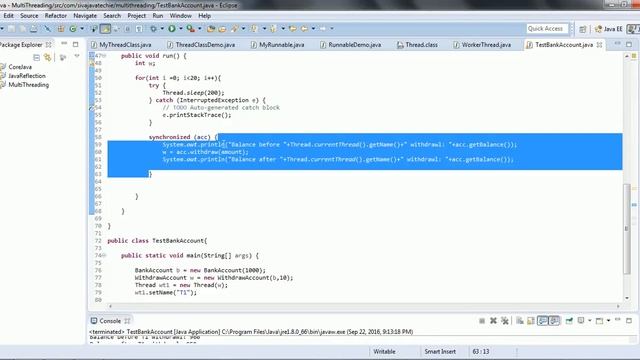Click Open Console icon in Console toolbar
The height and width of the screenshot is (360, 640).
[x=599, y=321]
